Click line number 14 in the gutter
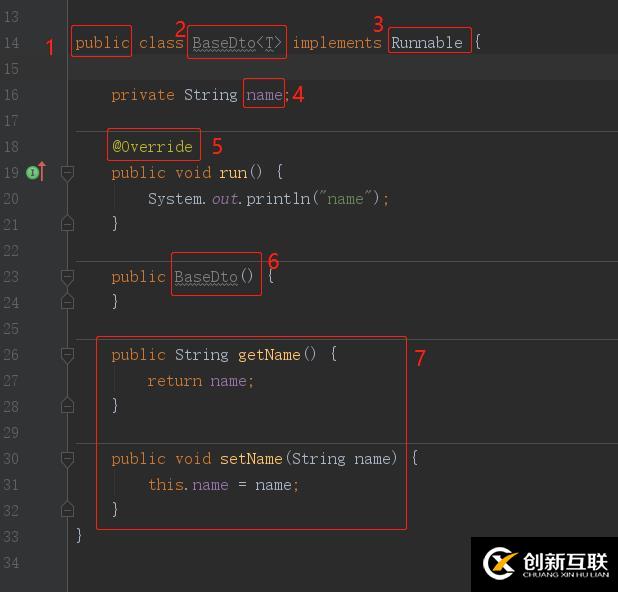618x592 pixels. (x=11, y=42)
